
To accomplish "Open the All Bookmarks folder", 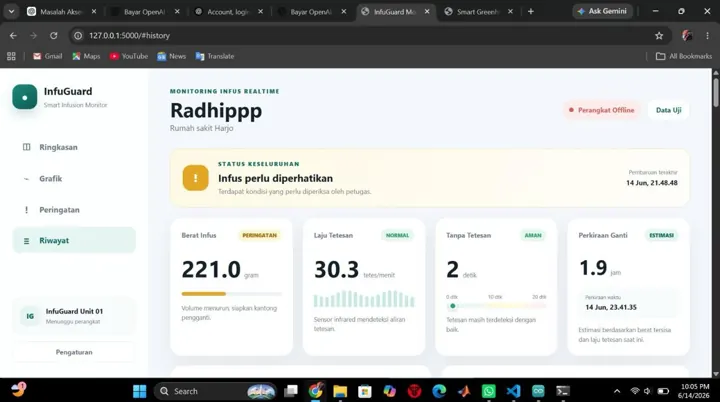I will tap(684, 56).
